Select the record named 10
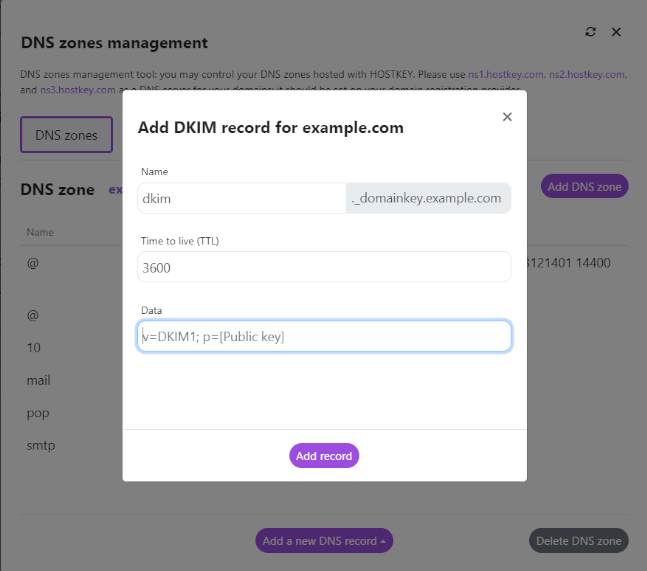The width and height of the screenshot is (647, 571). coord(33,348)
